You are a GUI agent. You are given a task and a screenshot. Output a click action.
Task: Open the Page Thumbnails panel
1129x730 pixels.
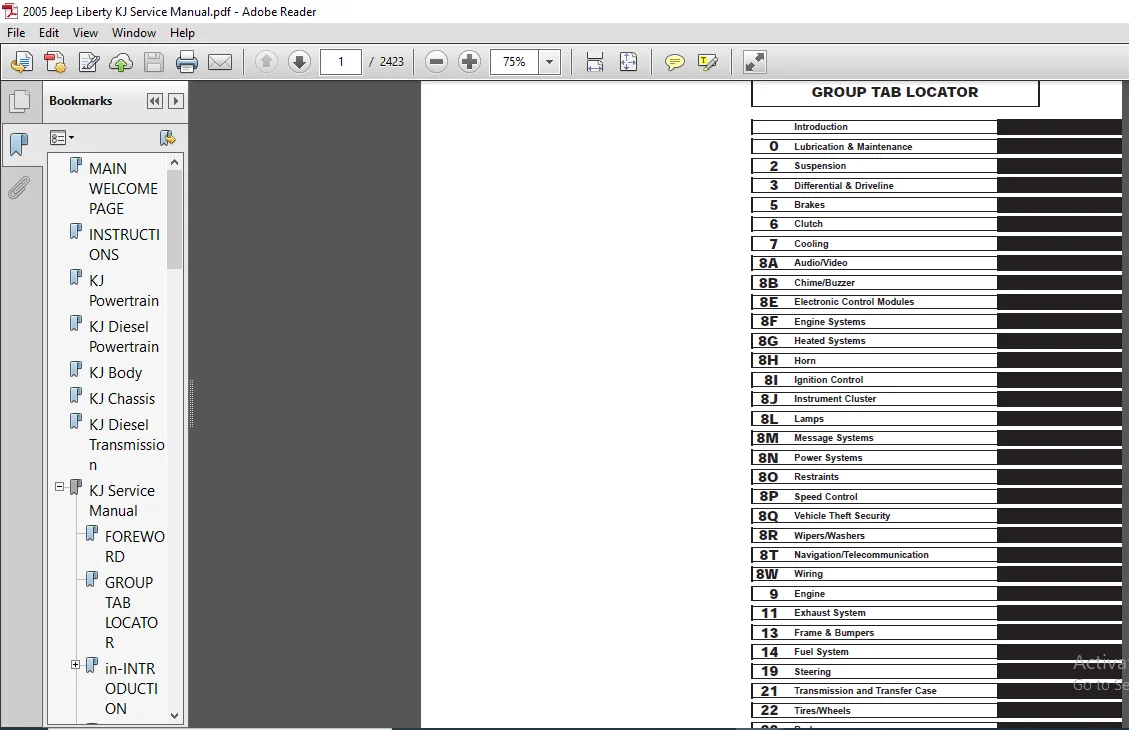point(19,102)
